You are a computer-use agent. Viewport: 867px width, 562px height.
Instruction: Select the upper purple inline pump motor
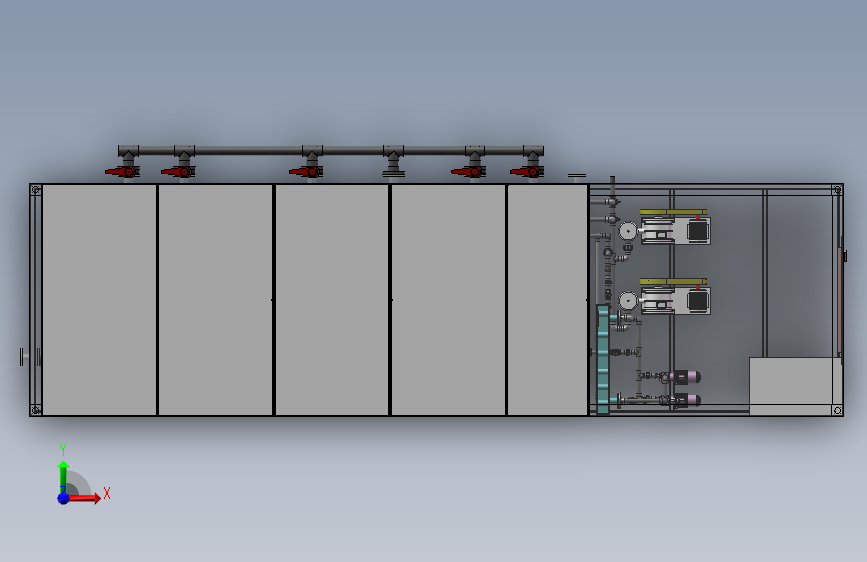point(686,378)
